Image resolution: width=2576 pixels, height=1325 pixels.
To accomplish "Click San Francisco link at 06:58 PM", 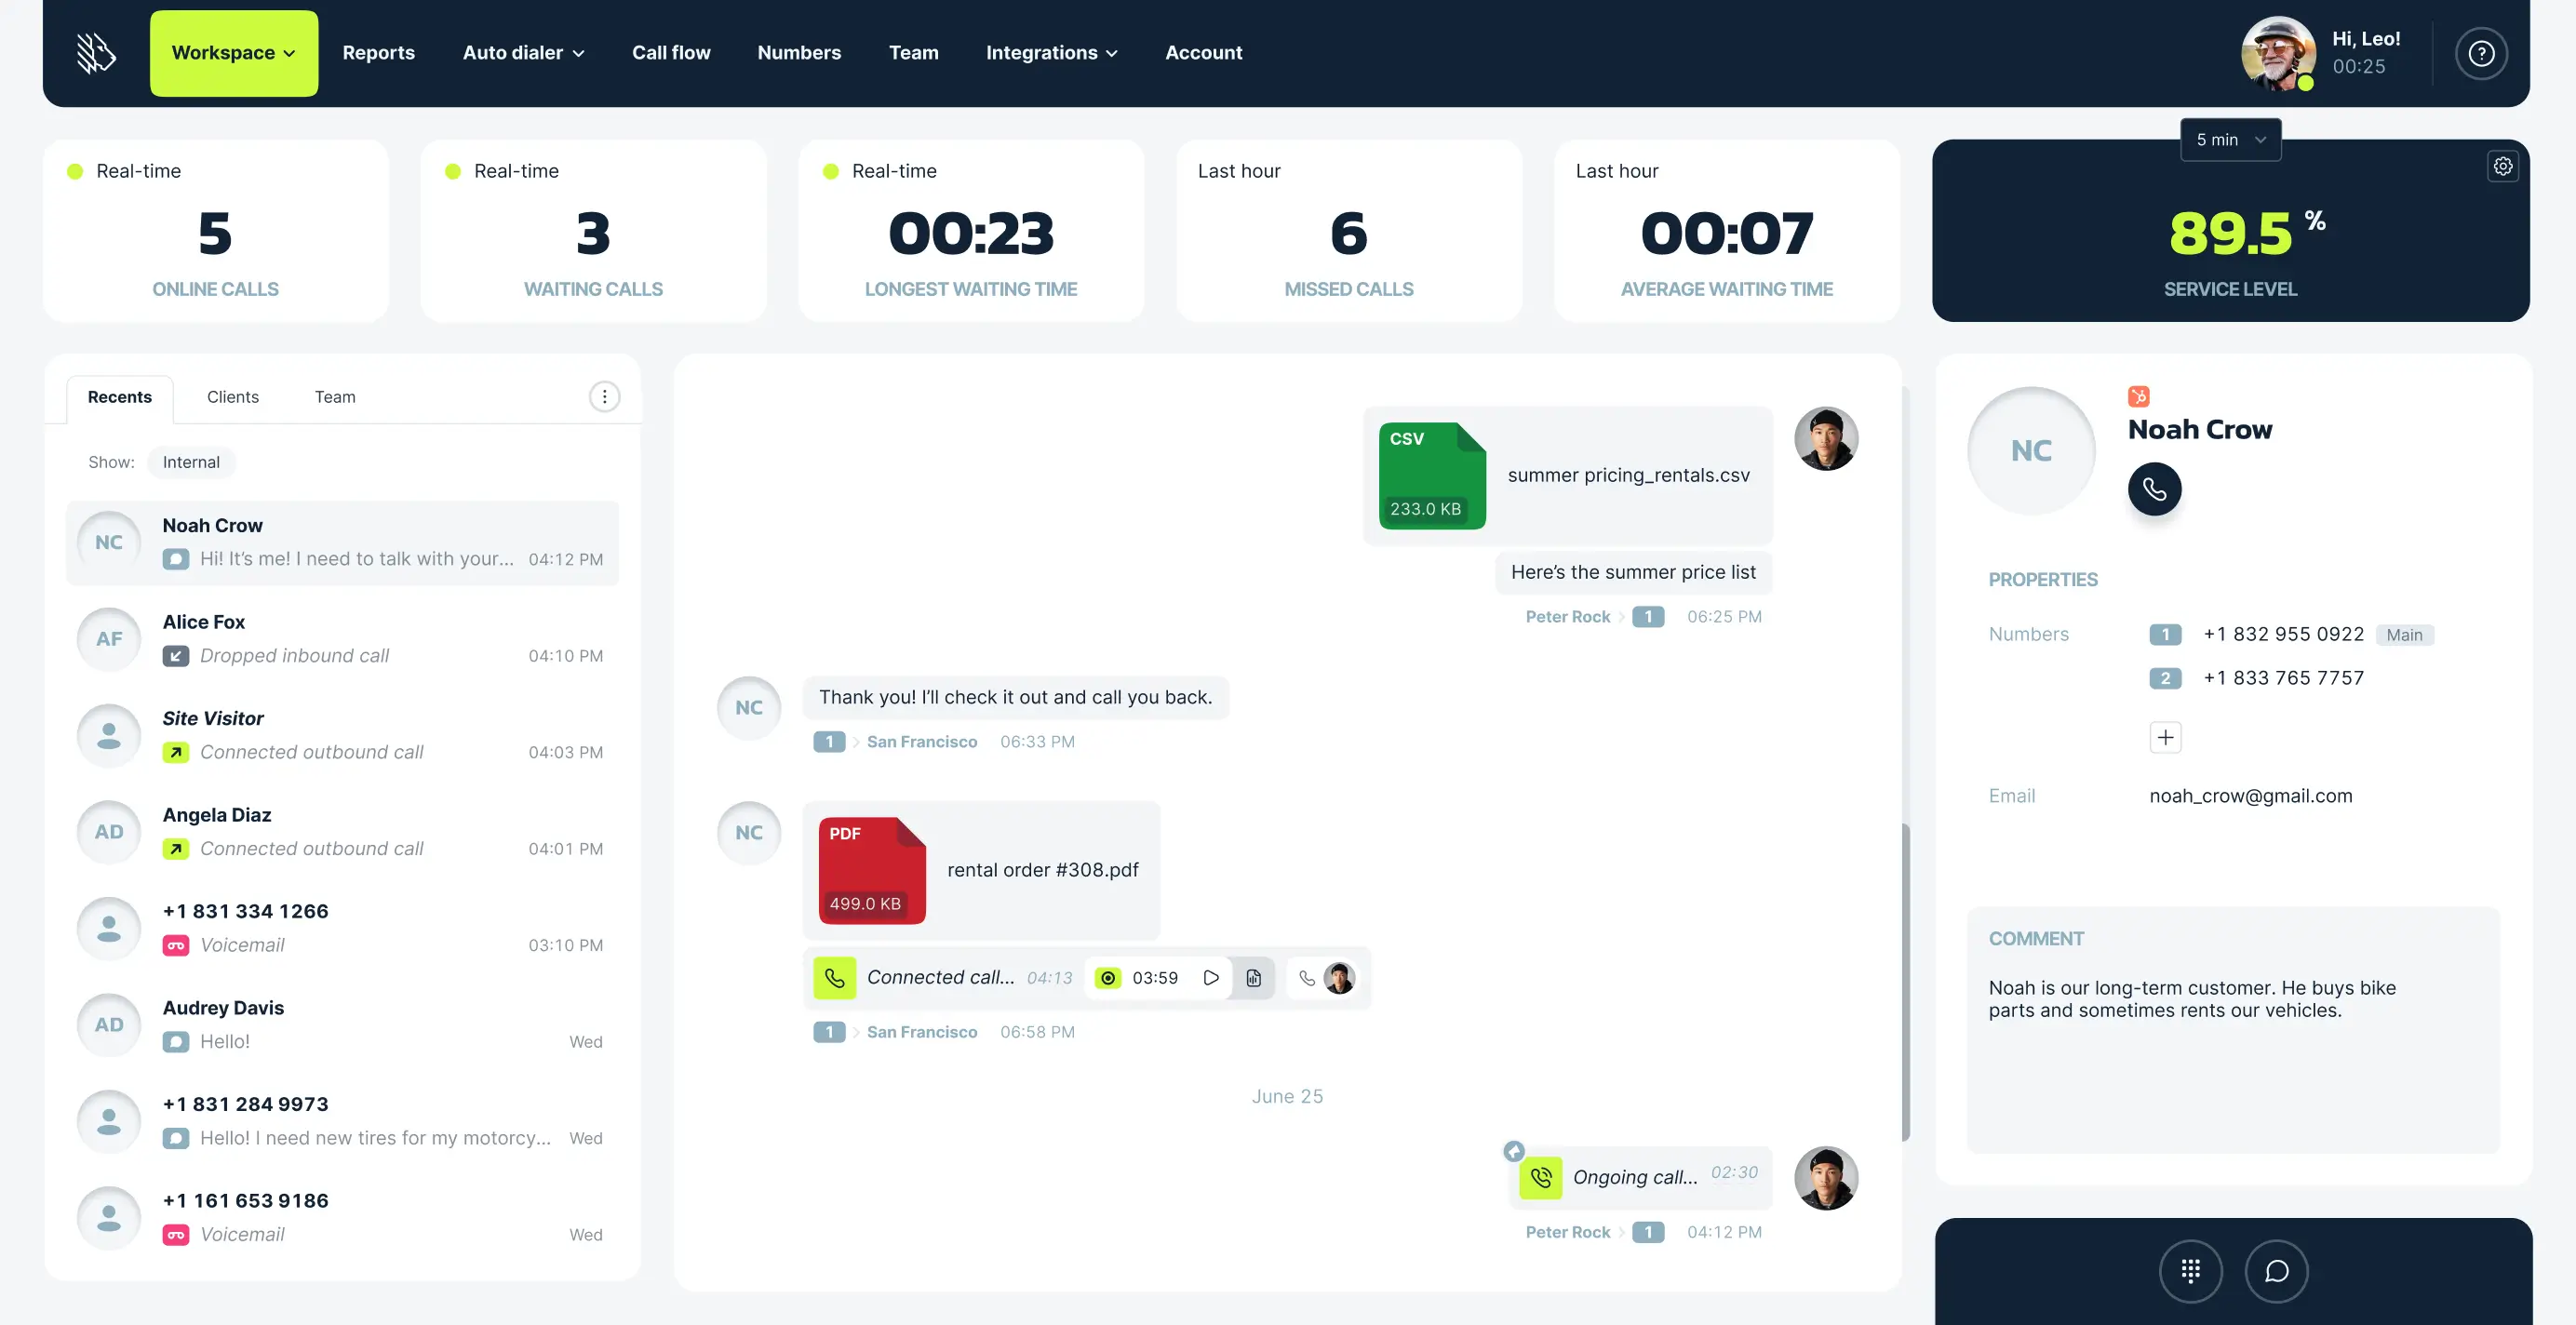I will pyautogui.click(x=922, y=1032).
